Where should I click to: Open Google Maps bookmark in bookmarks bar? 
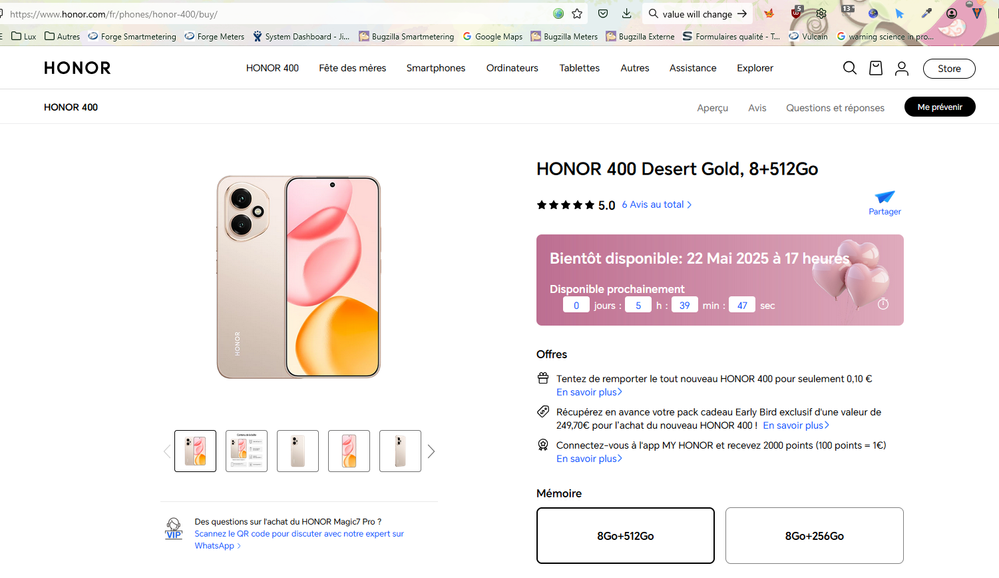pyautogui.click(x=492, y=37)
